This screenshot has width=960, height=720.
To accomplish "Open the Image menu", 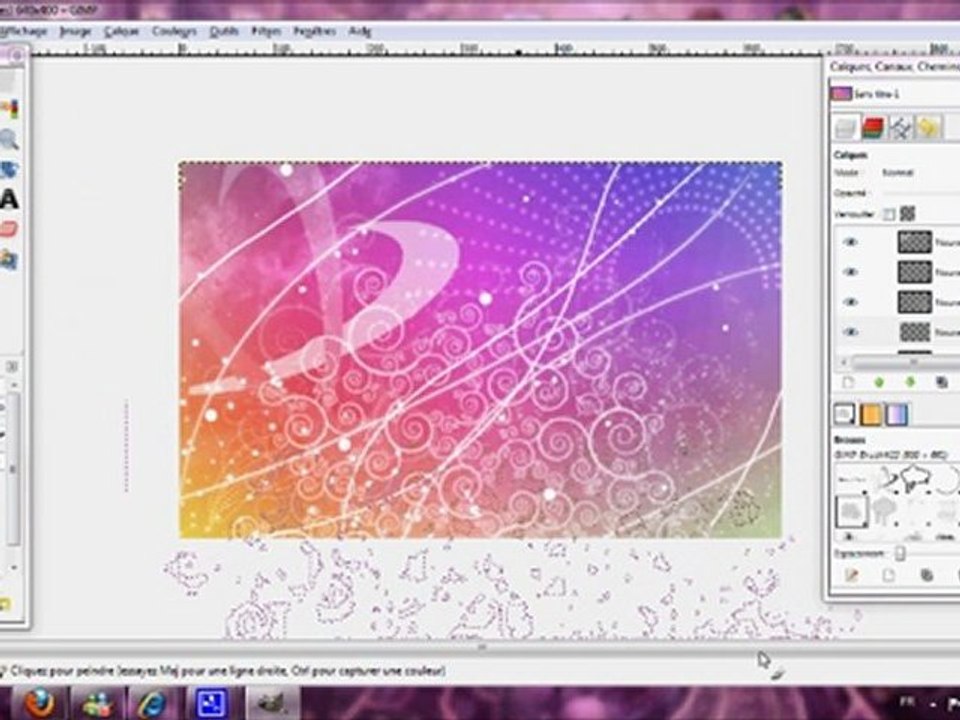I will [x=75, y=31].
